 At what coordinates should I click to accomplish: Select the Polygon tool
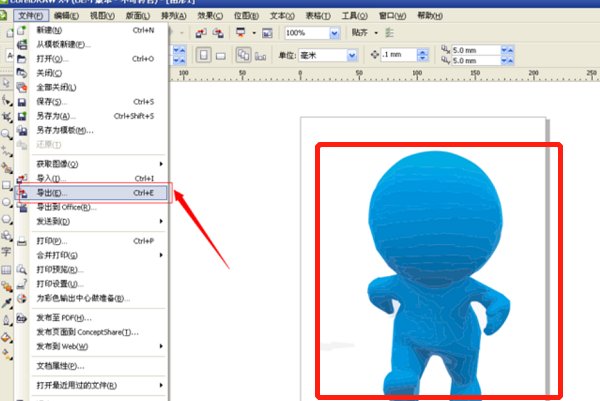pos(6,219)
